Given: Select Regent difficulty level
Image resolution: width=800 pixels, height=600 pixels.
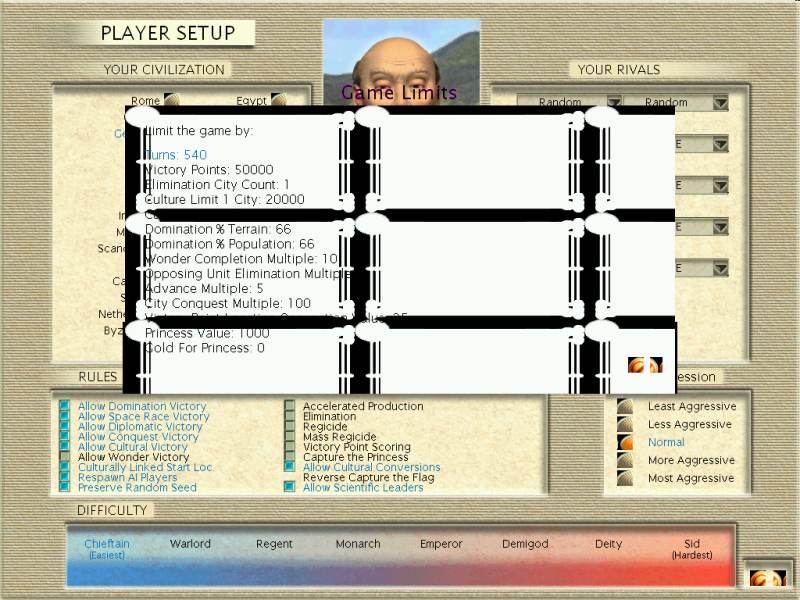Looking at the screenshot, I should [x=274, y=544].
